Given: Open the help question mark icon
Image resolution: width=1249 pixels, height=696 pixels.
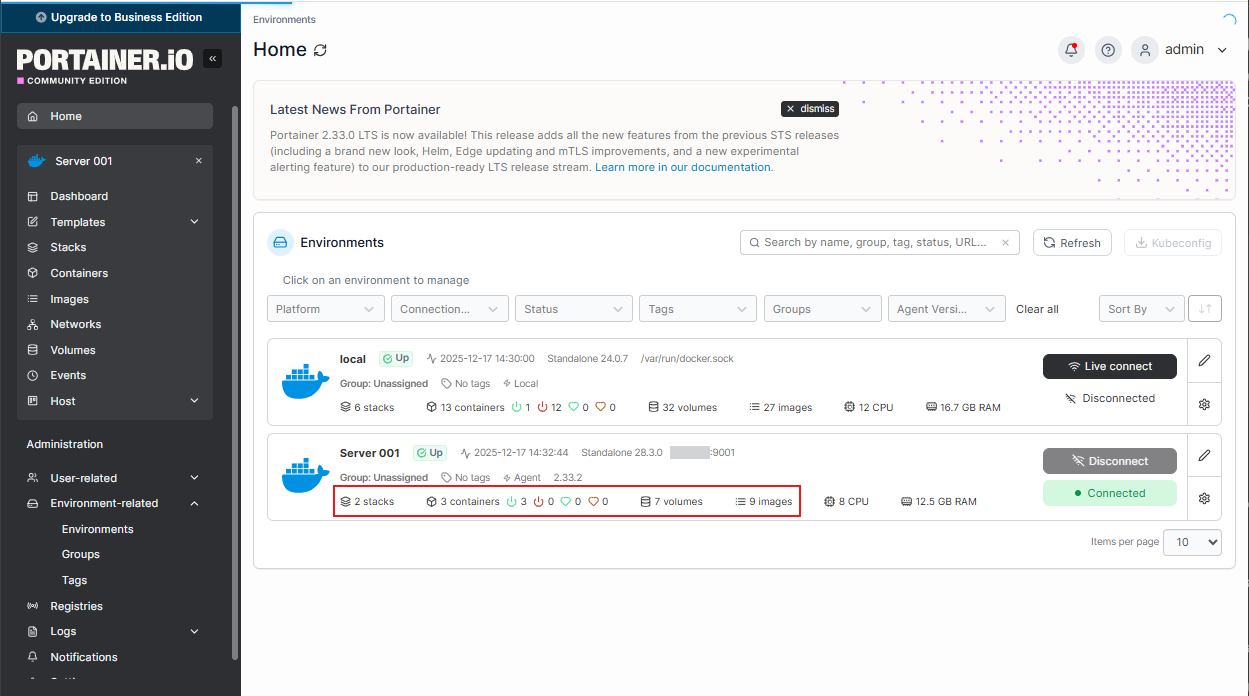Looking at the screenshot, I should pyautogui.click(x=1108, y=50).
